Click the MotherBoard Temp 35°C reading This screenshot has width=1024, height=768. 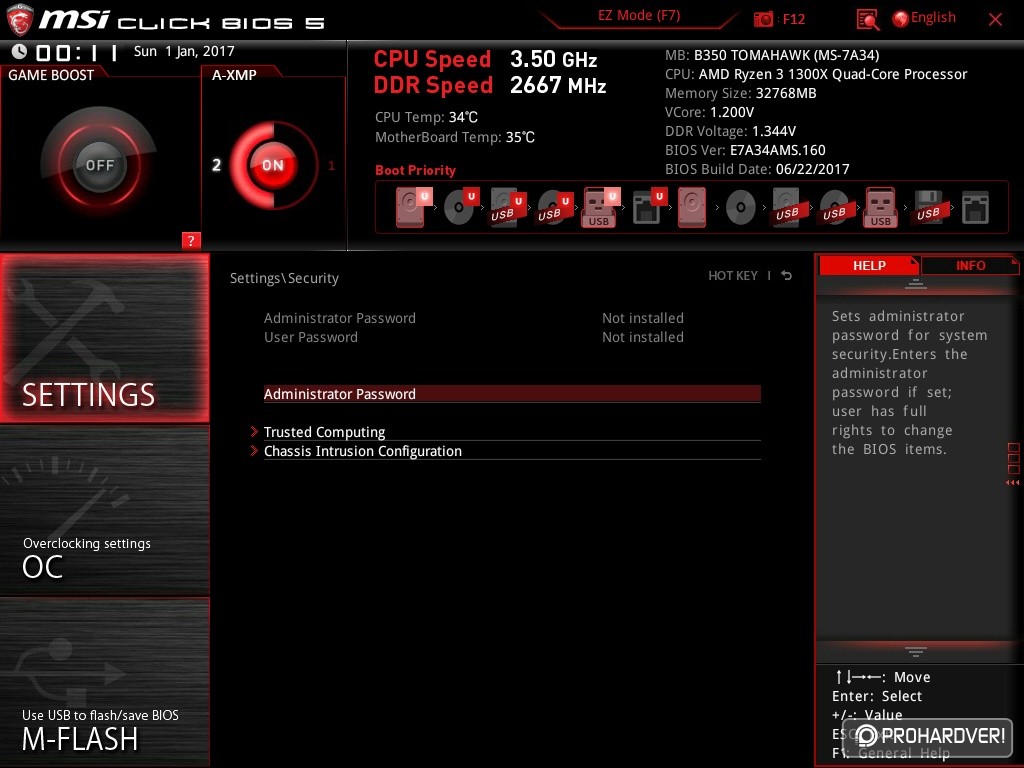[x=455, y=137]
